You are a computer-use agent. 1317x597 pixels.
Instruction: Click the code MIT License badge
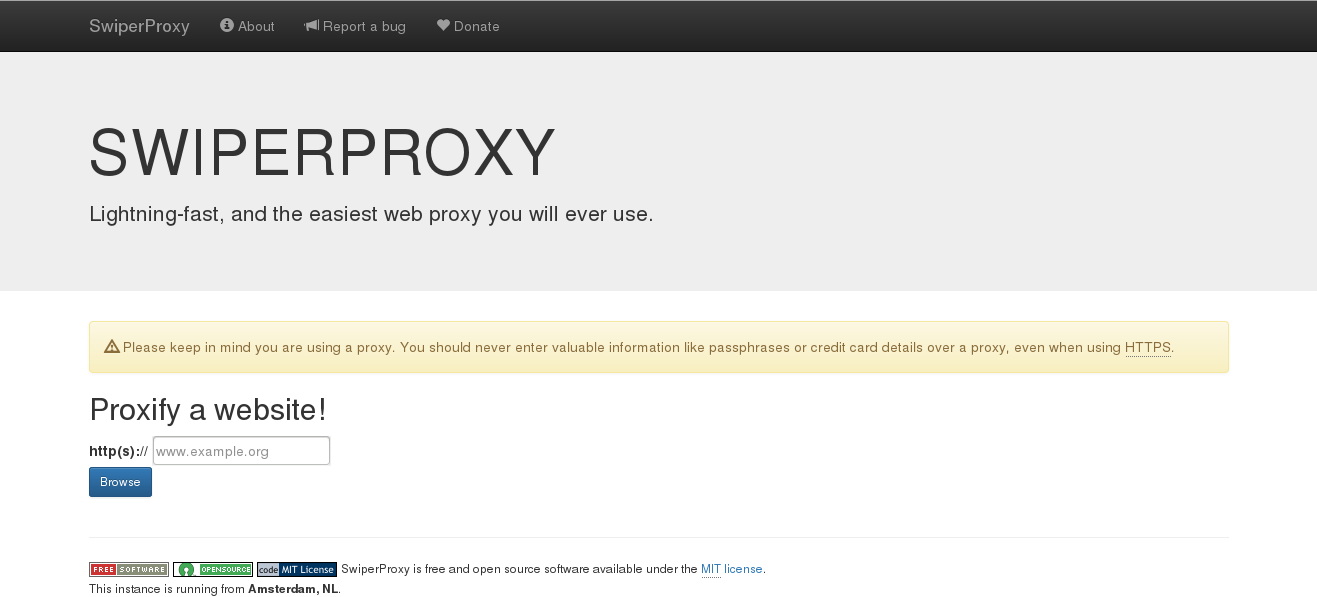297,569
